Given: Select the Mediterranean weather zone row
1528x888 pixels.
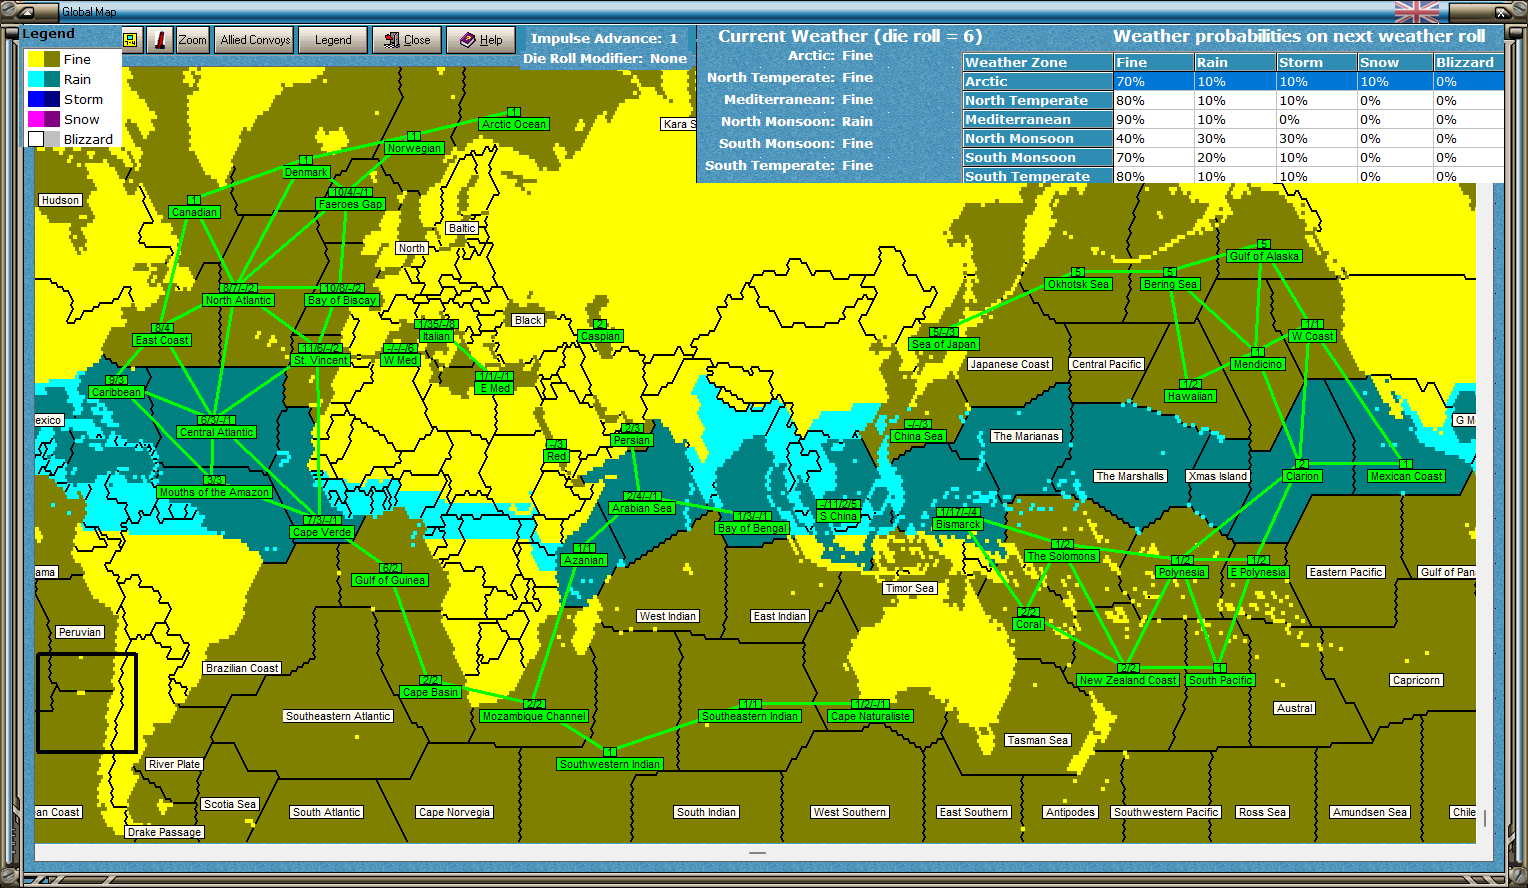Looking at the screenshot, I should (1233, 120).
